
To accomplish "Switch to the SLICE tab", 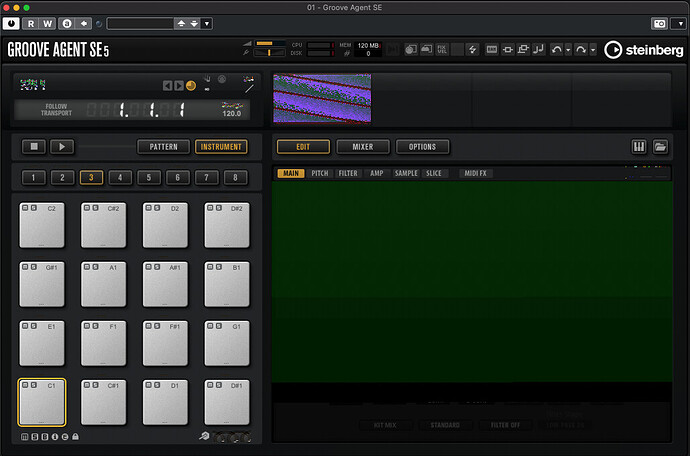I will click(x=434, y=173).
